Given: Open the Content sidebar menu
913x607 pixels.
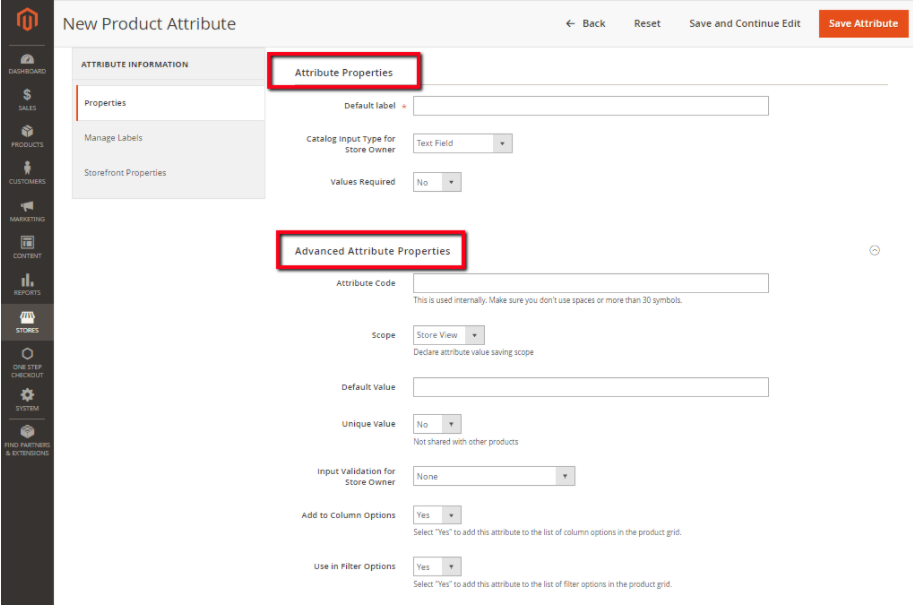Looking at the screenshot, I should coord(27,247).
